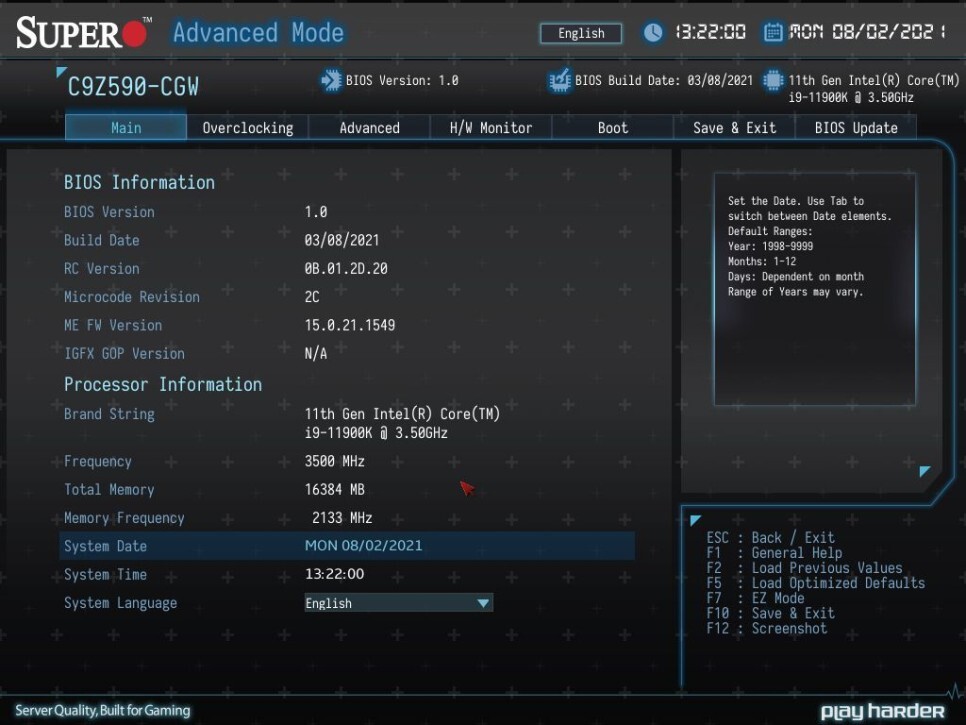The image size is (966, 725).
Task: Click the calendar icon in header
Action: pos(773,32)
